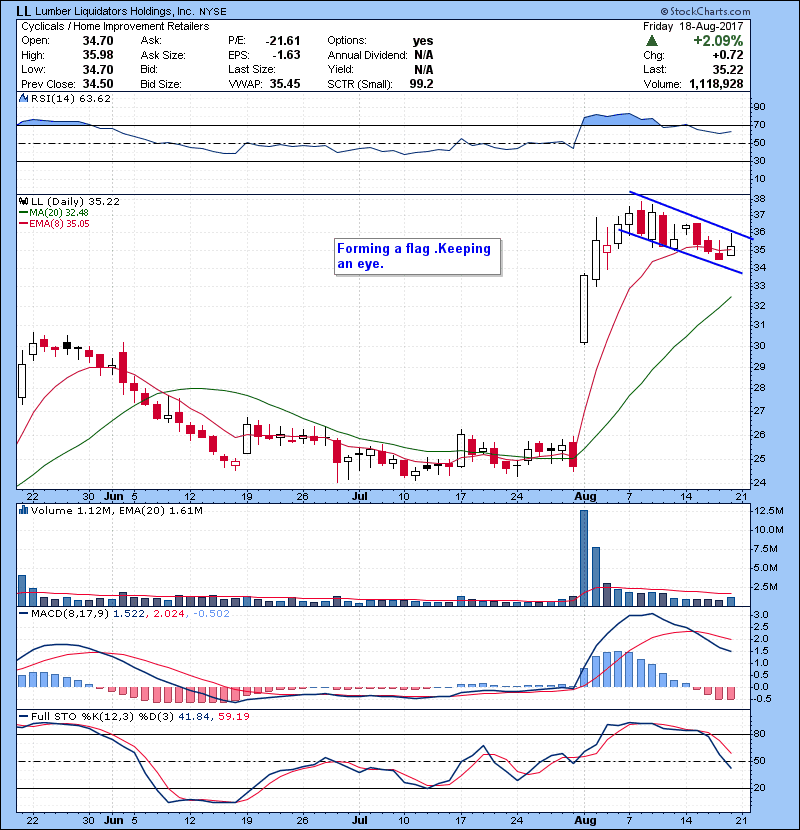
Task: Click the RSI(14) 63.62 indicator label
Action: click(x=71, y=98)
